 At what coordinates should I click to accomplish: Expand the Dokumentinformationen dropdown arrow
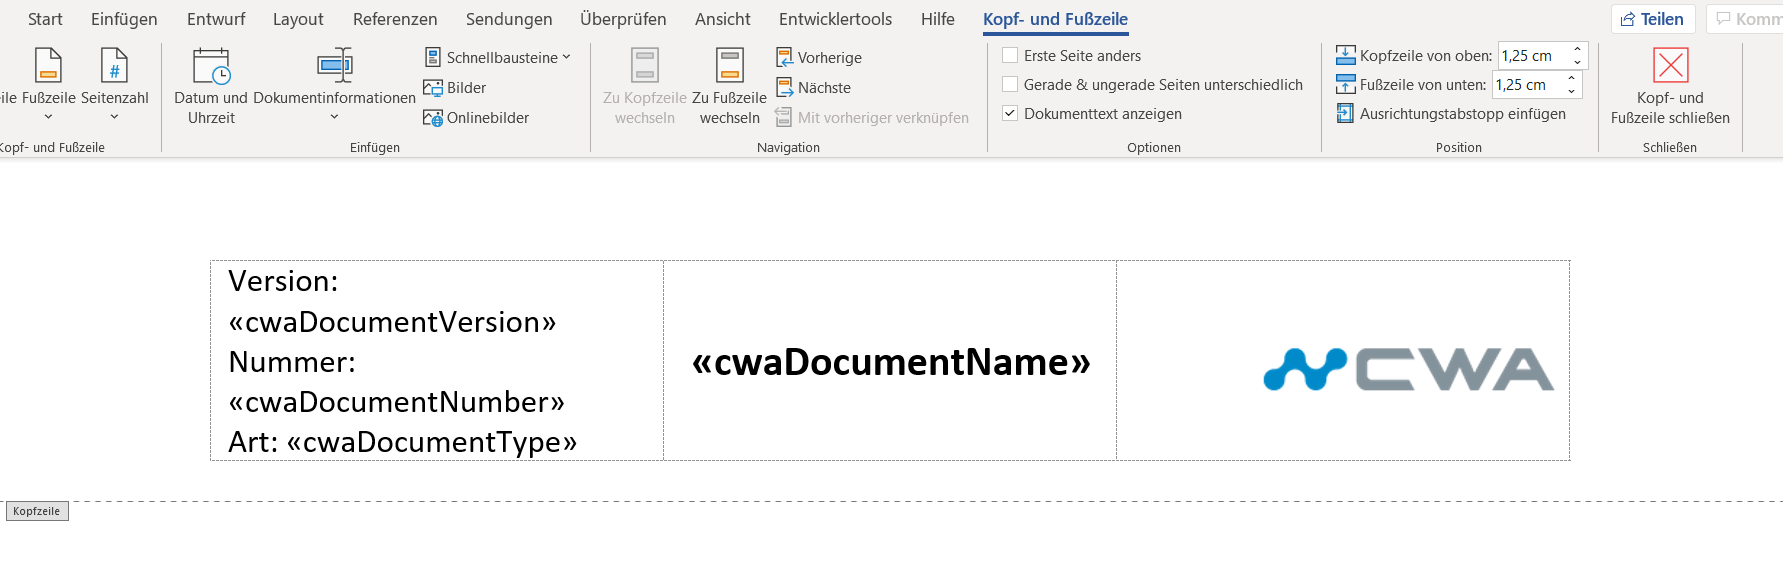[334, 117]
